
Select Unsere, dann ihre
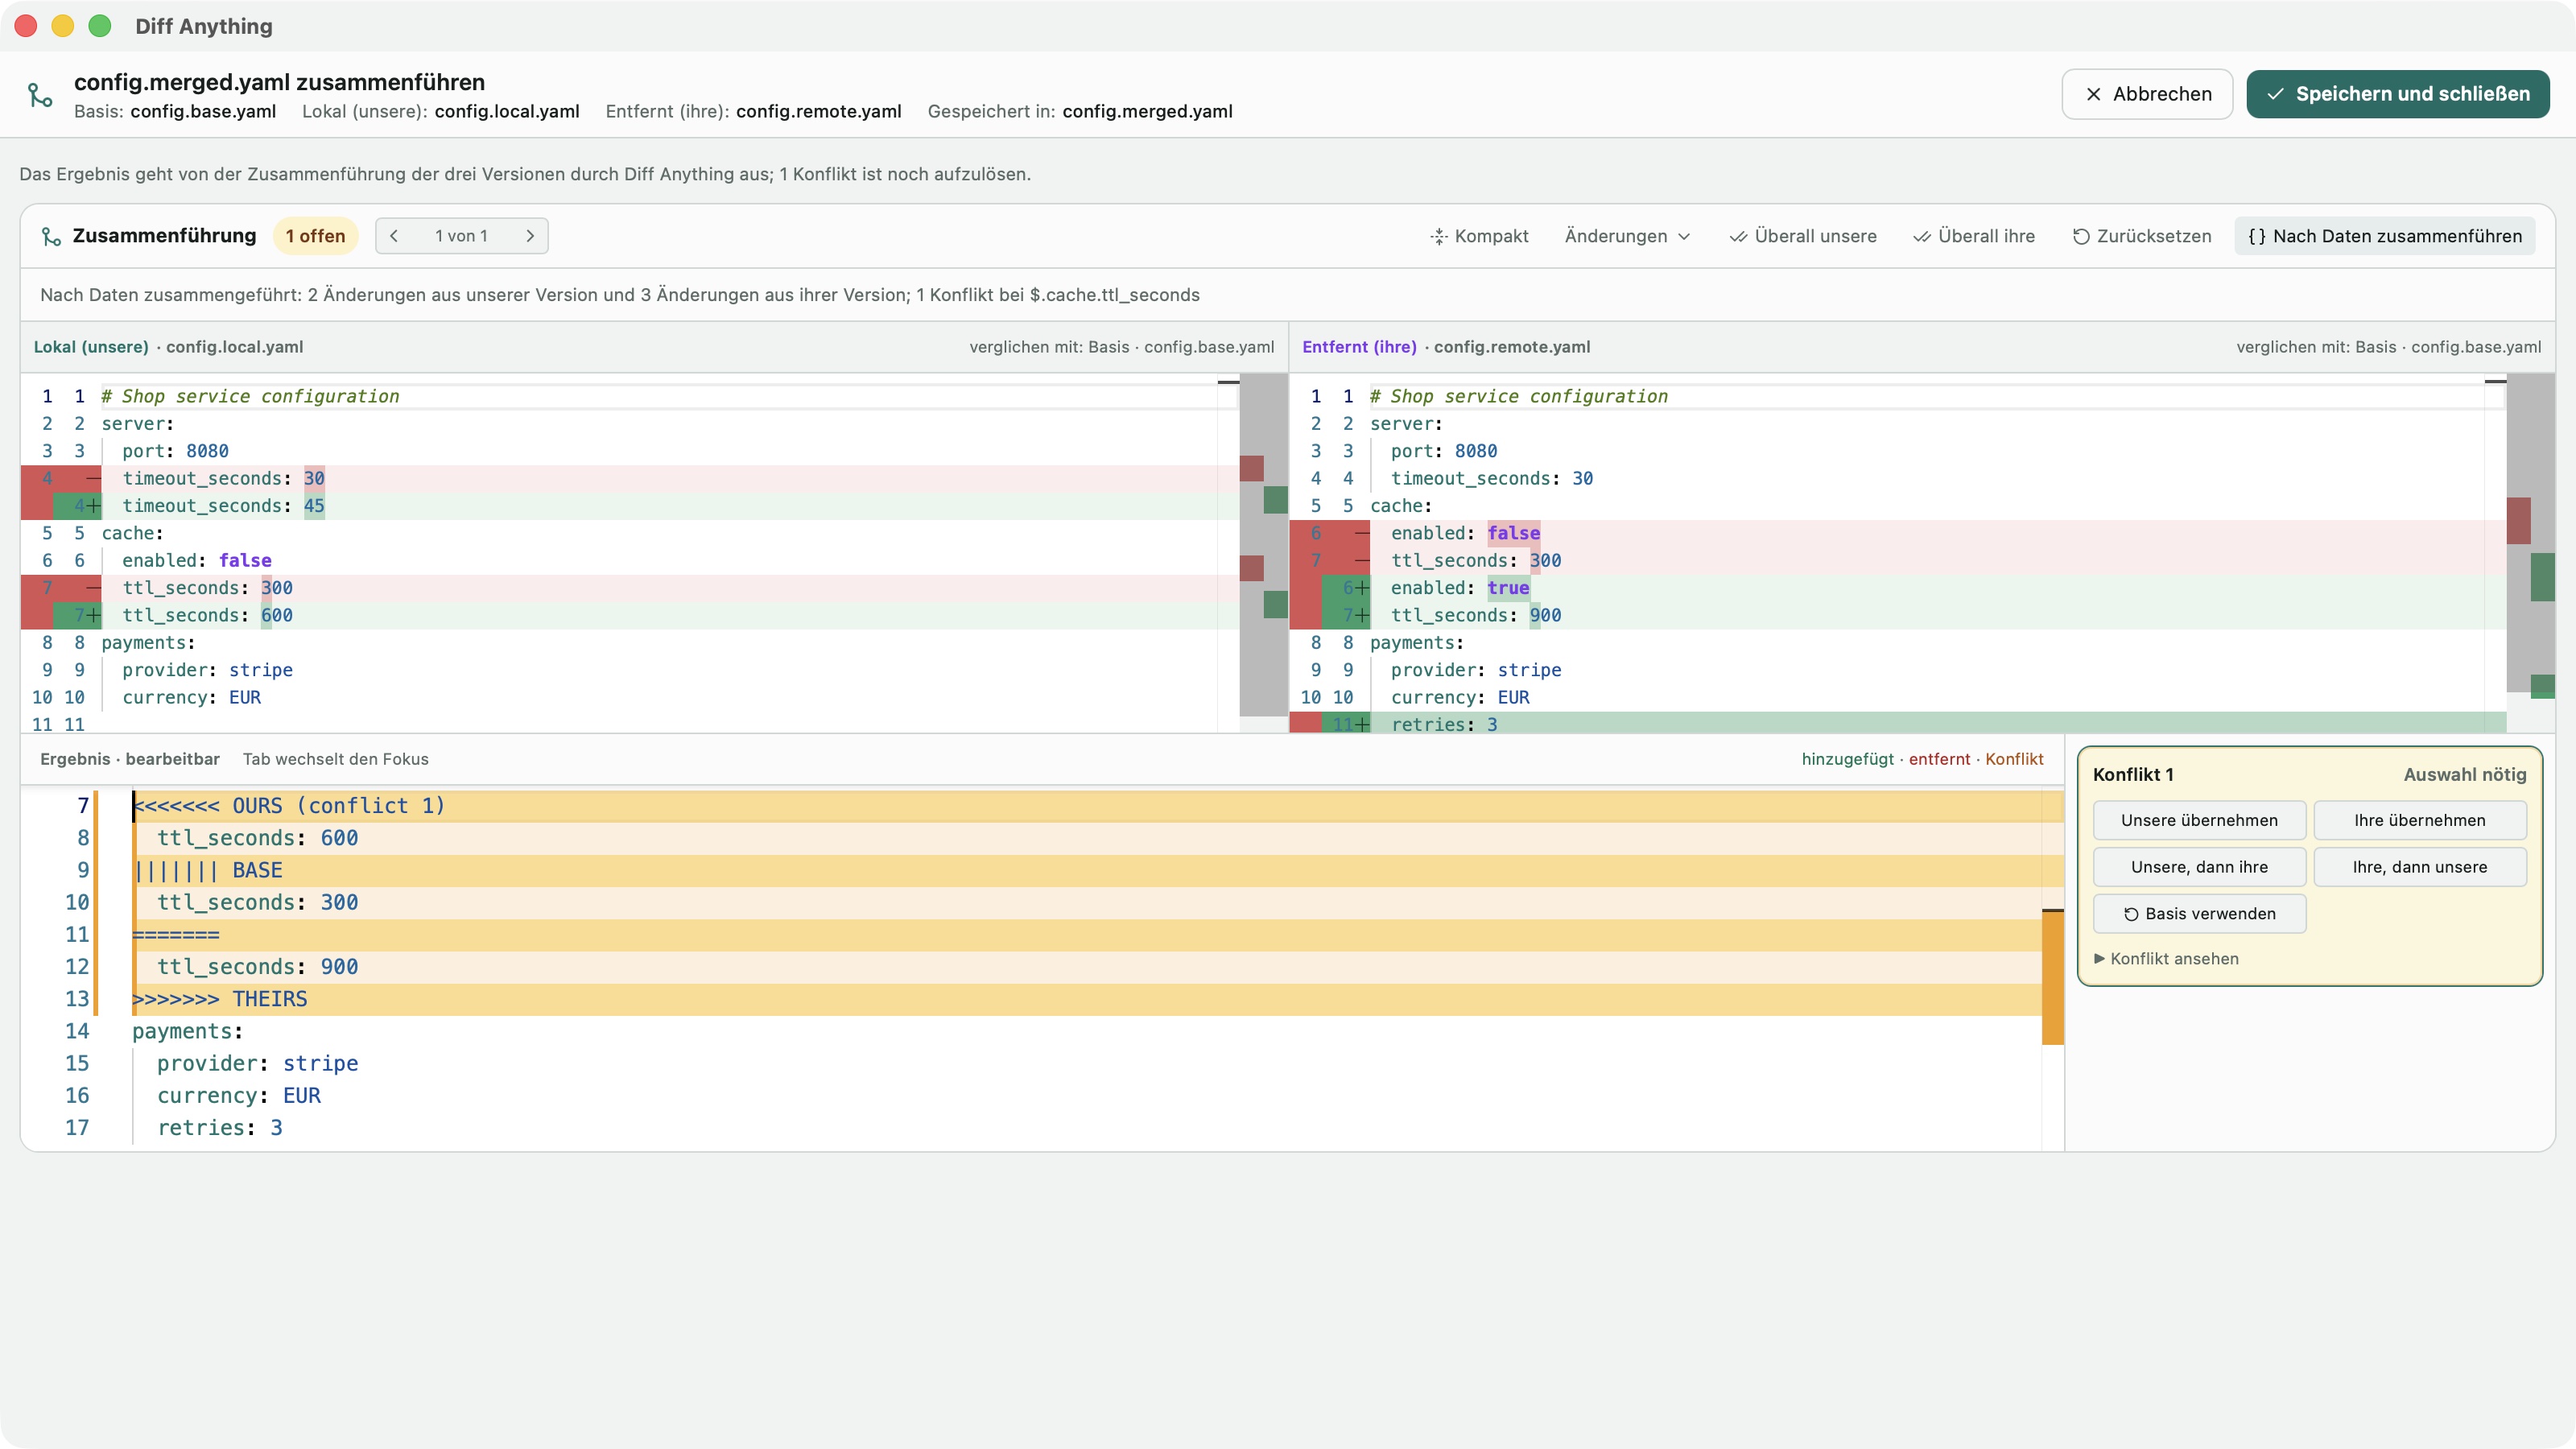tap(2199, 867)
